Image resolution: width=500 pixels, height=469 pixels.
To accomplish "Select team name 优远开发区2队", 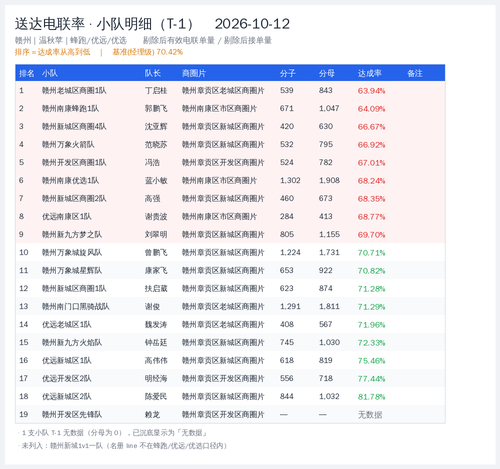I will click(67, 378).
